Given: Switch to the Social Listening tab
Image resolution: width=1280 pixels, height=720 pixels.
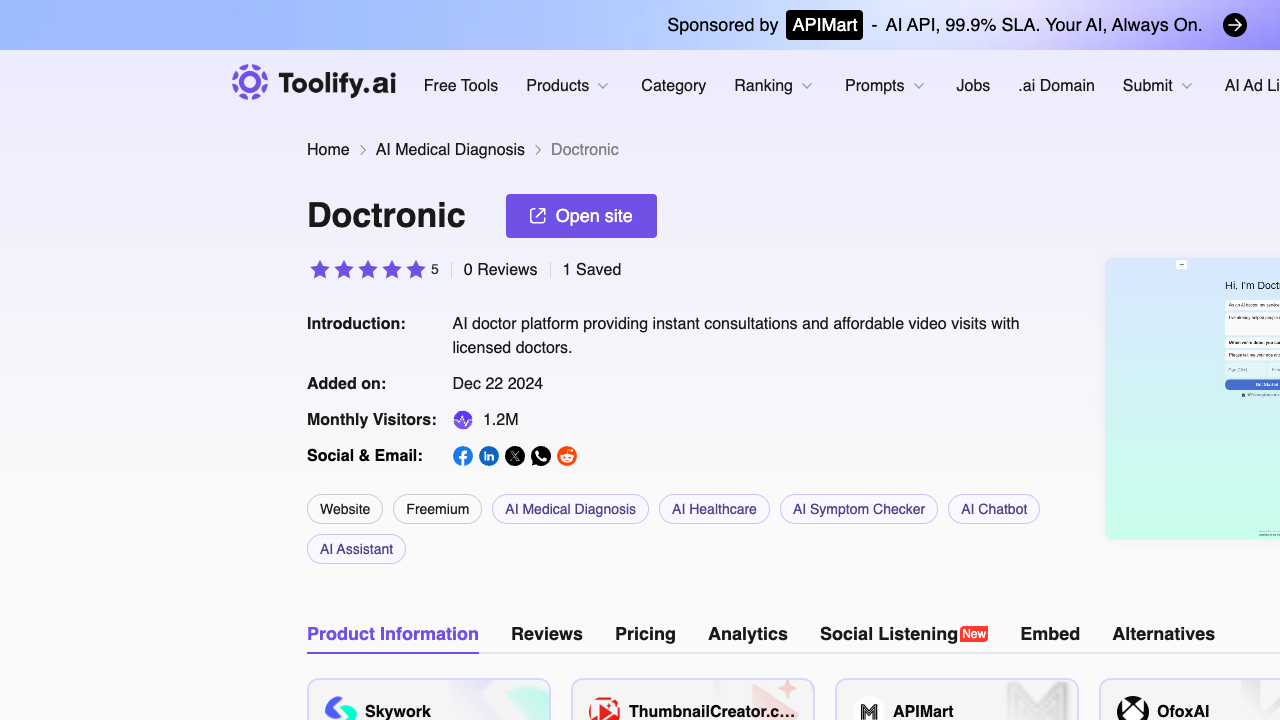Looking at the screenshot, I should click(904, 634).
